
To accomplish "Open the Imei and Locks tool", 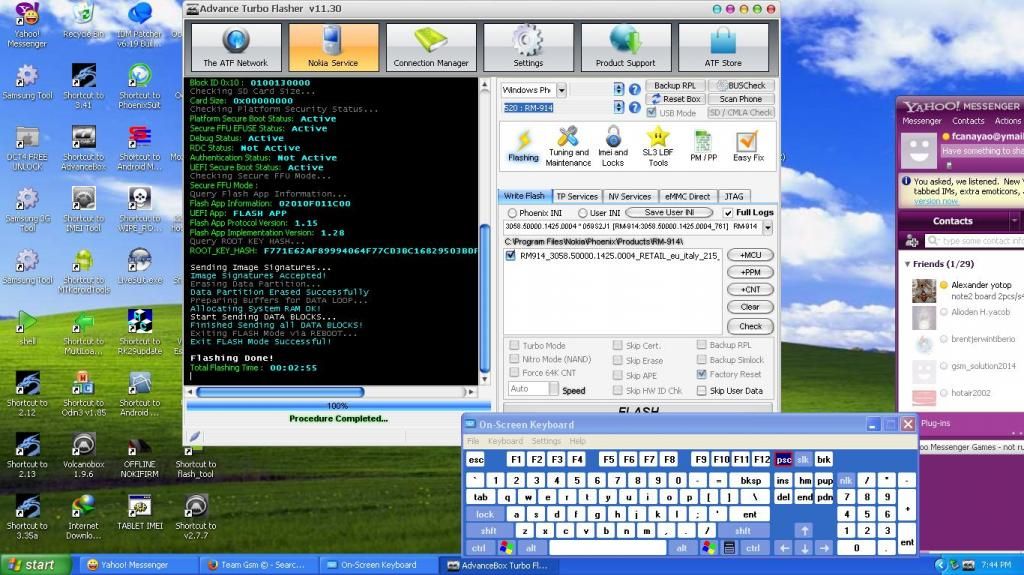I will 613,146.
